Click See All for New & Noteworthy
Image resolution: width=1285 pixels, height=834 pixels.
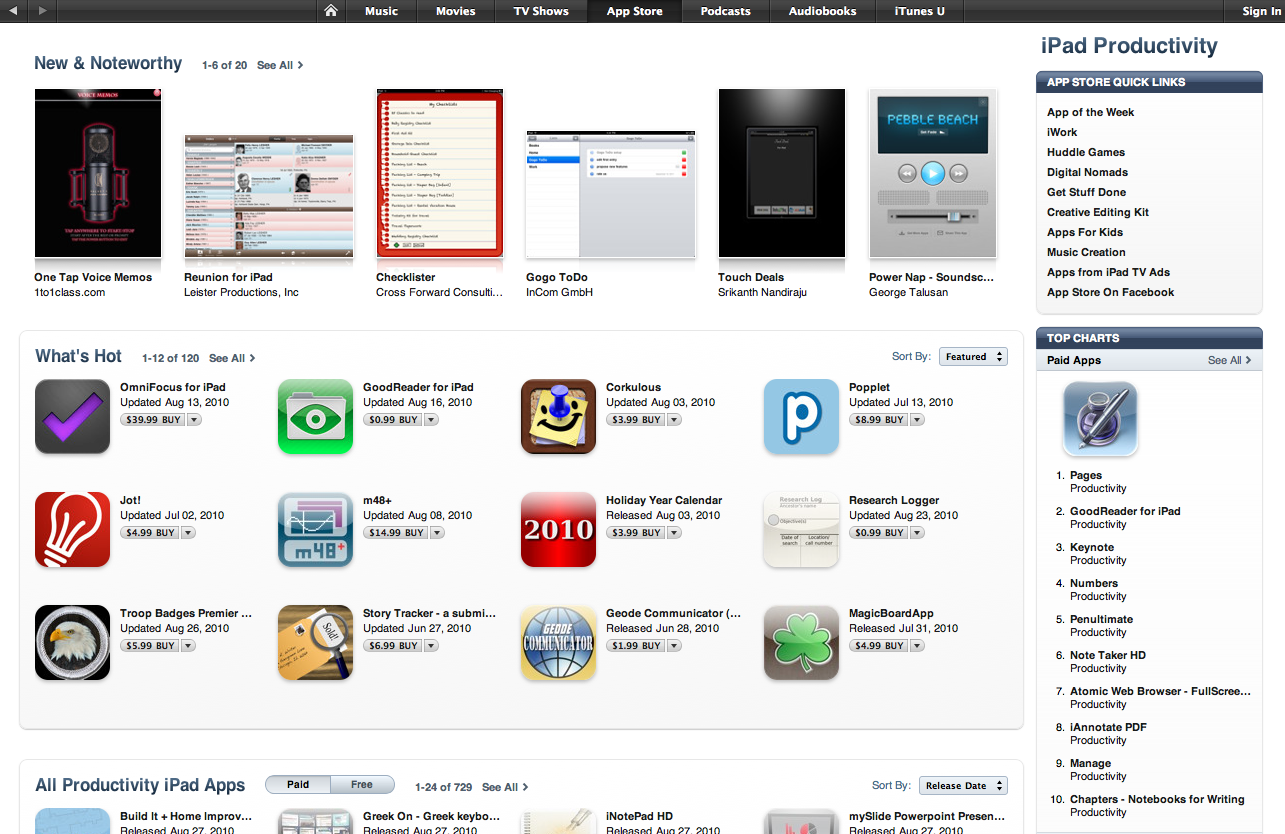(279, 65)
